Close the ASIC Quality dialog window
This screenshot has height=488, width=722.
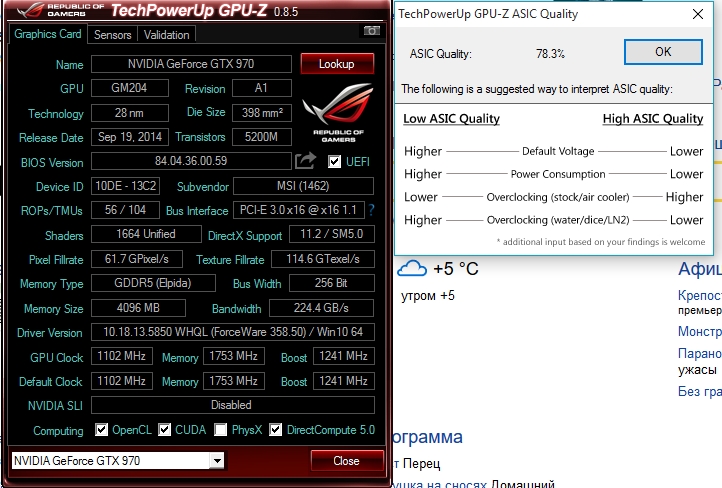tap(698, 14)
